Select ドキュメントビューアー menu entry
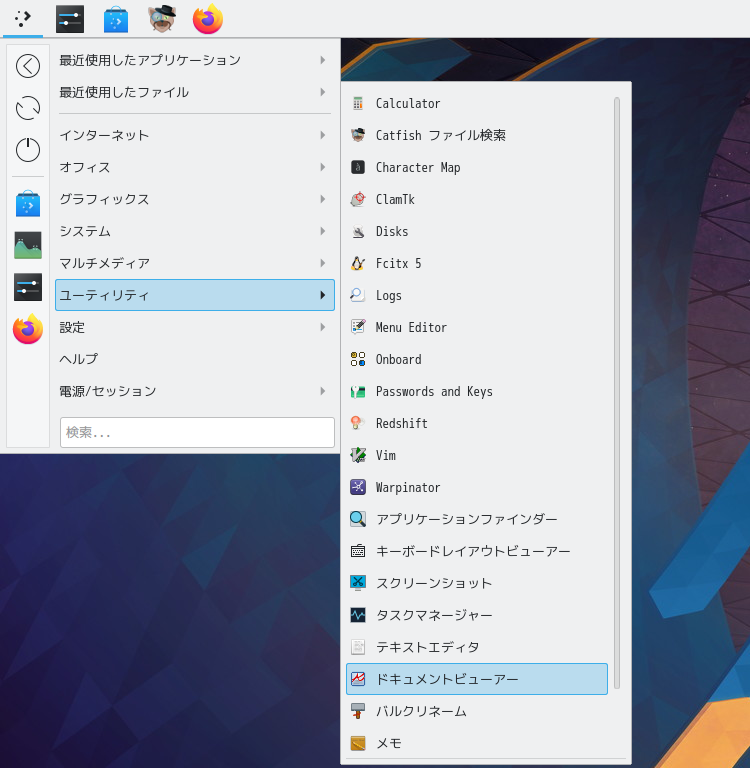 click(x=477, y=679)
